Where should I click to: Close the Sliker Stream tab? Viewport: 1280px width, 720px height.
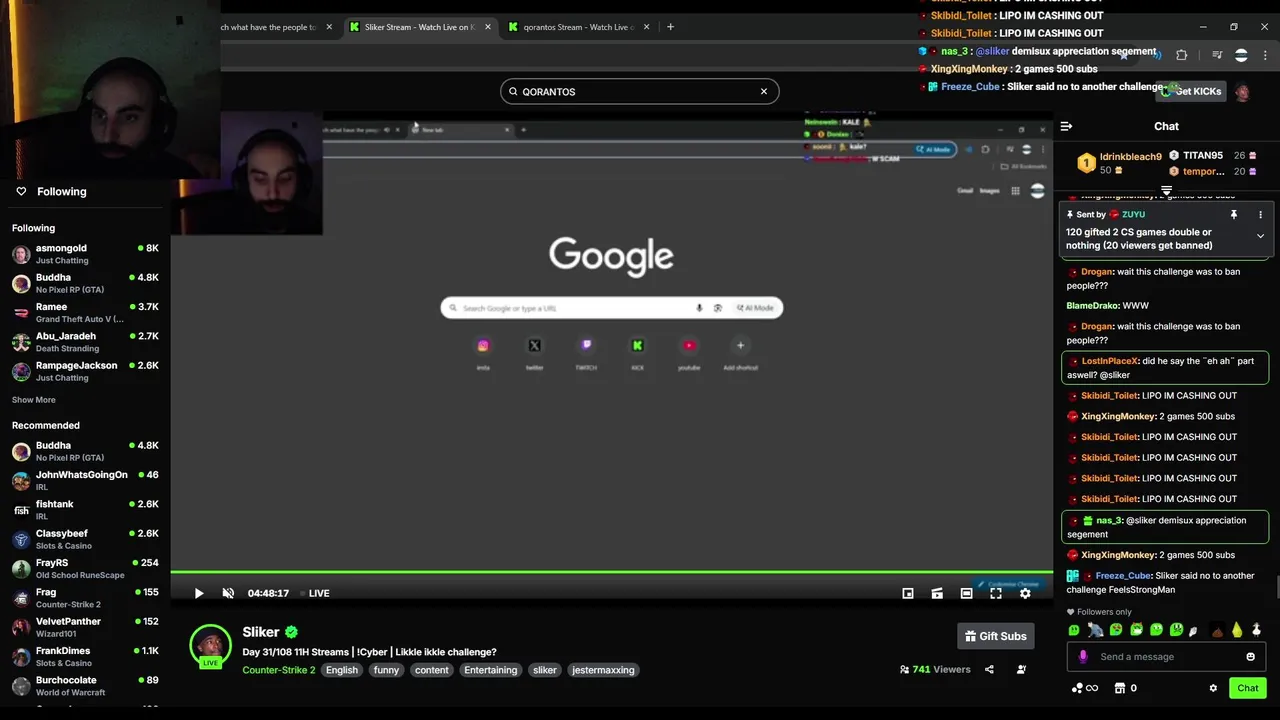pos(486,27)
